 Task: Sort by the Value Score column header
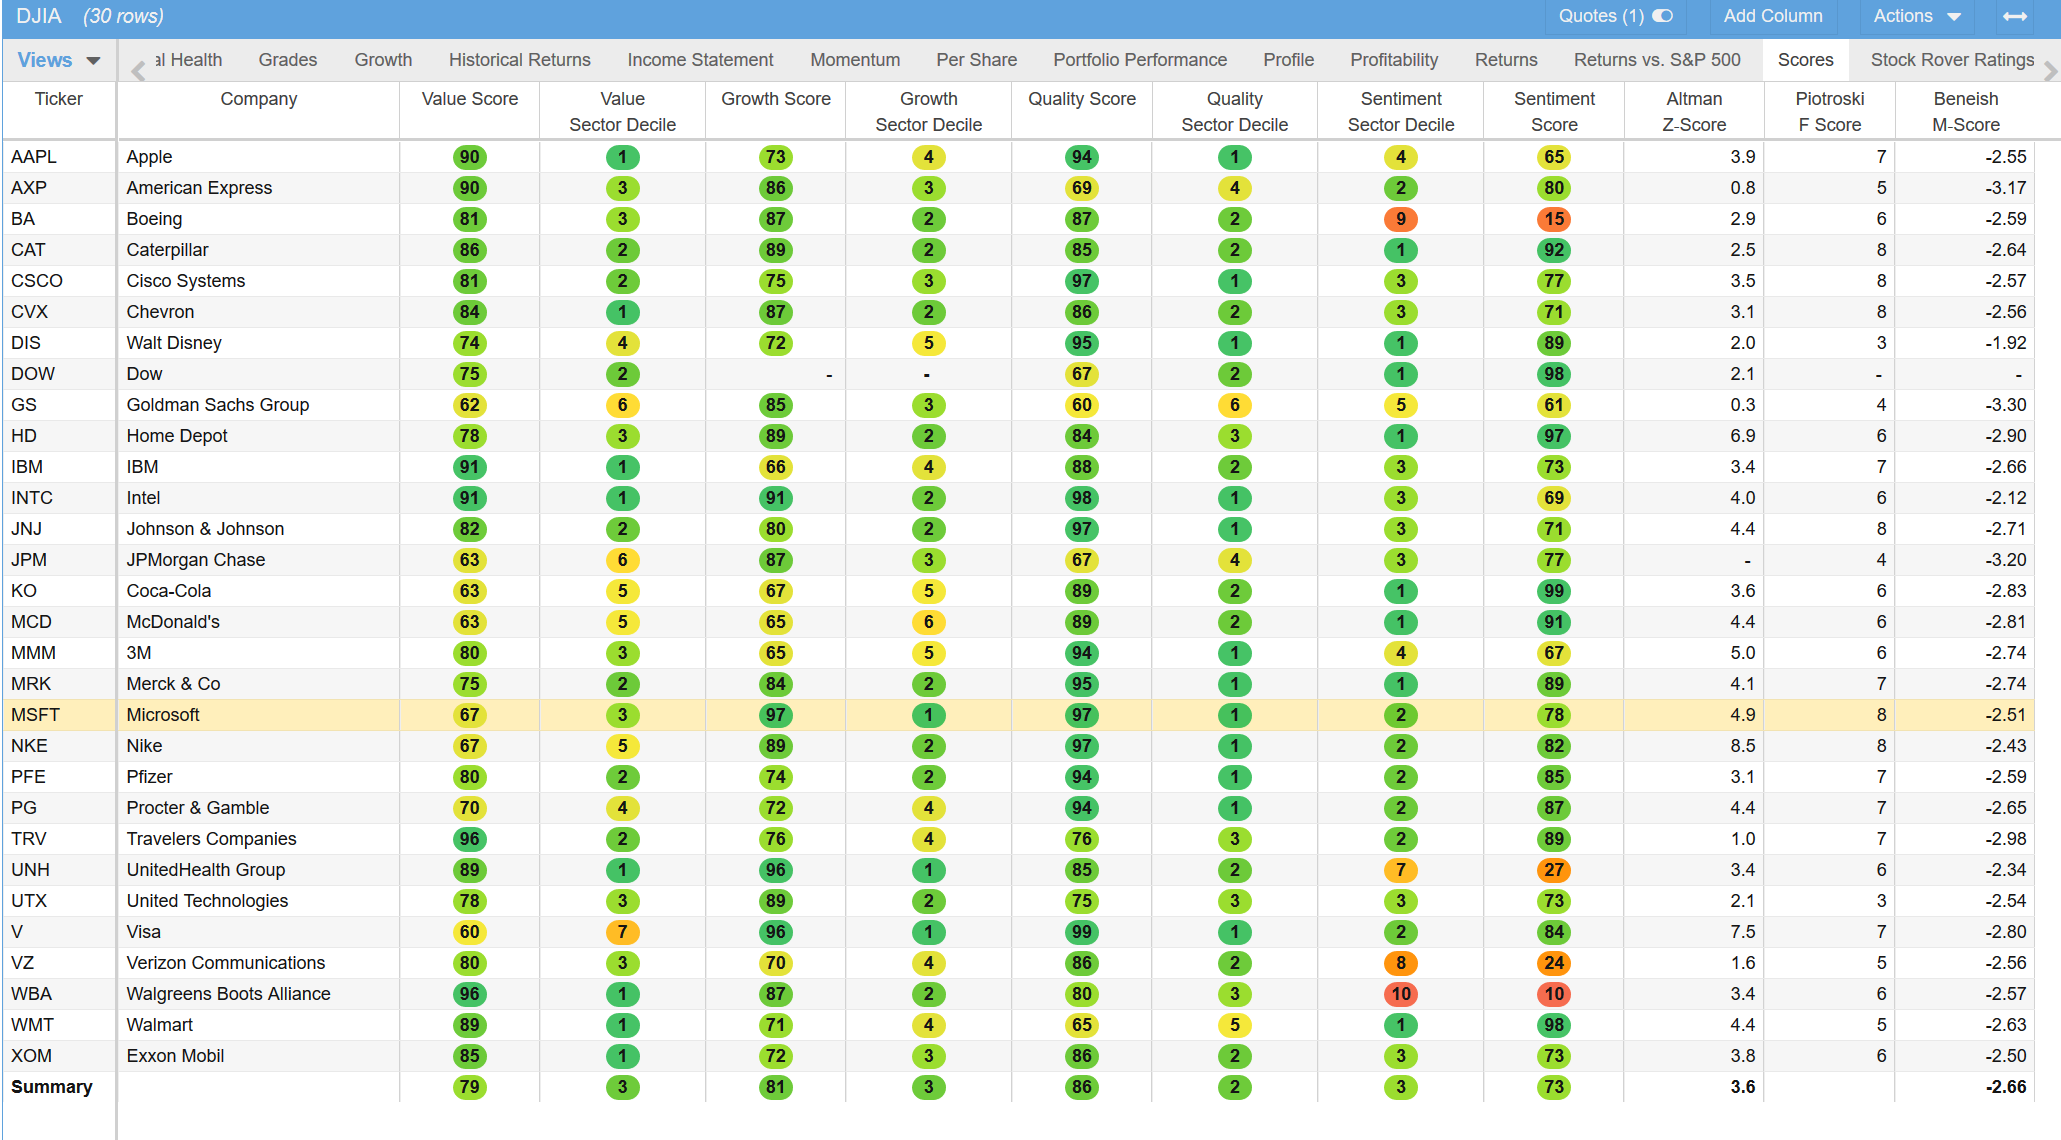[x=469, y=99]
